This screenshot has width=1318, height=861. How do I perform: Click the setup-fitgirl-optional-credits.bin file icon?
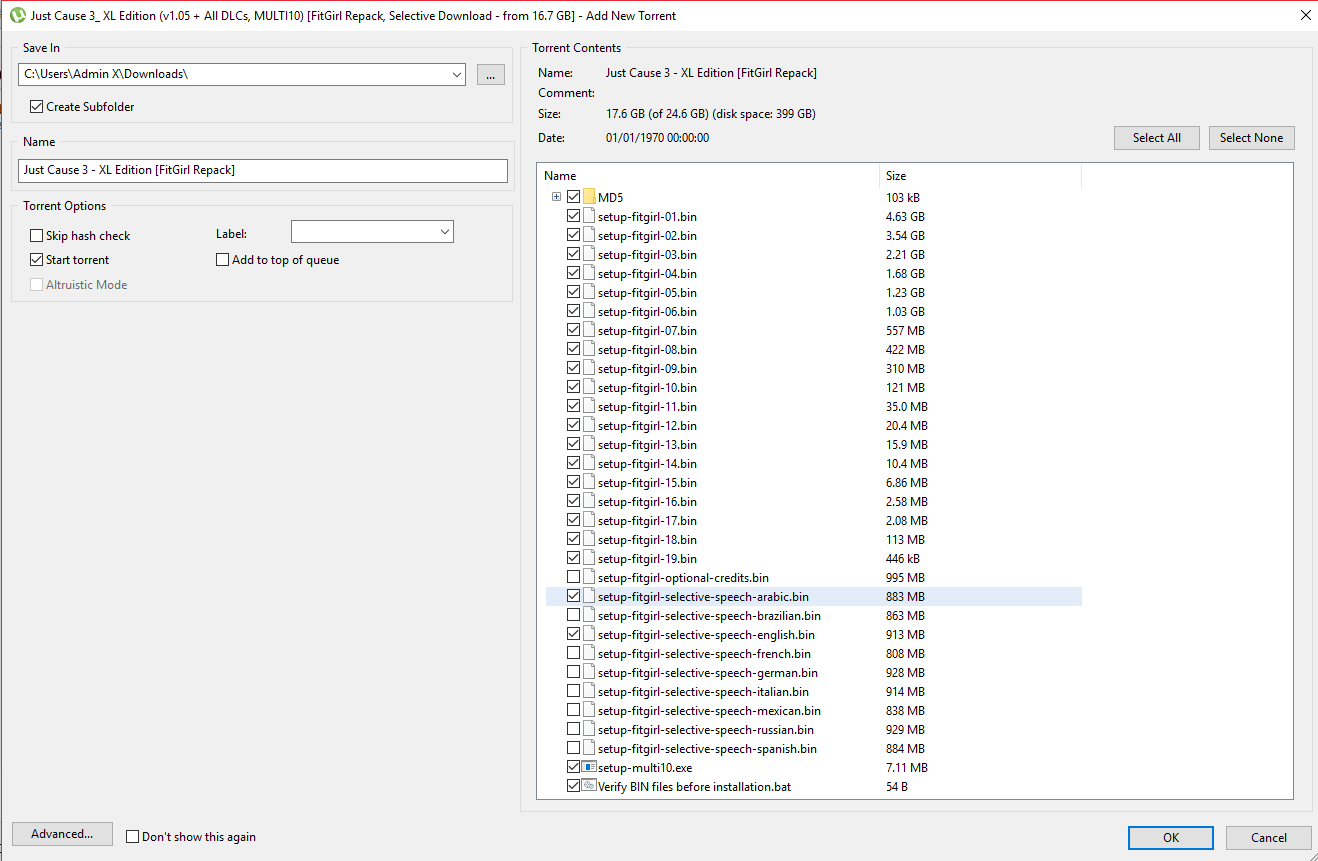coord(589,577)
